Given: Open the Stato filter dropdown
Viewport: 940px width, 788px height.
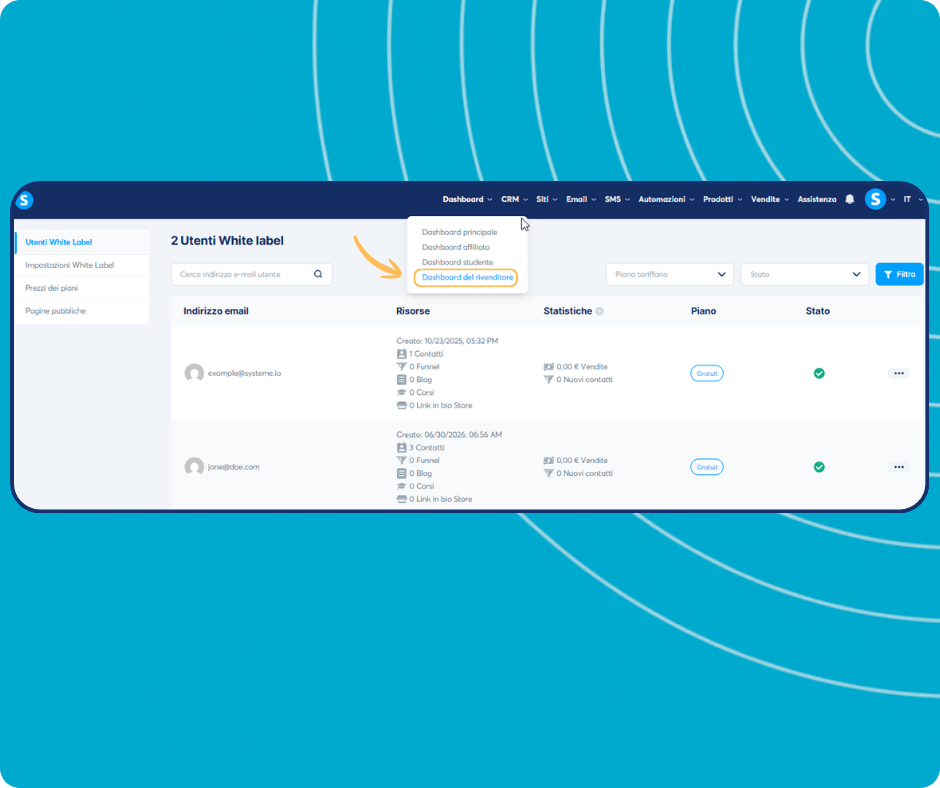Looking at the screenshot, I should (805, 274).
